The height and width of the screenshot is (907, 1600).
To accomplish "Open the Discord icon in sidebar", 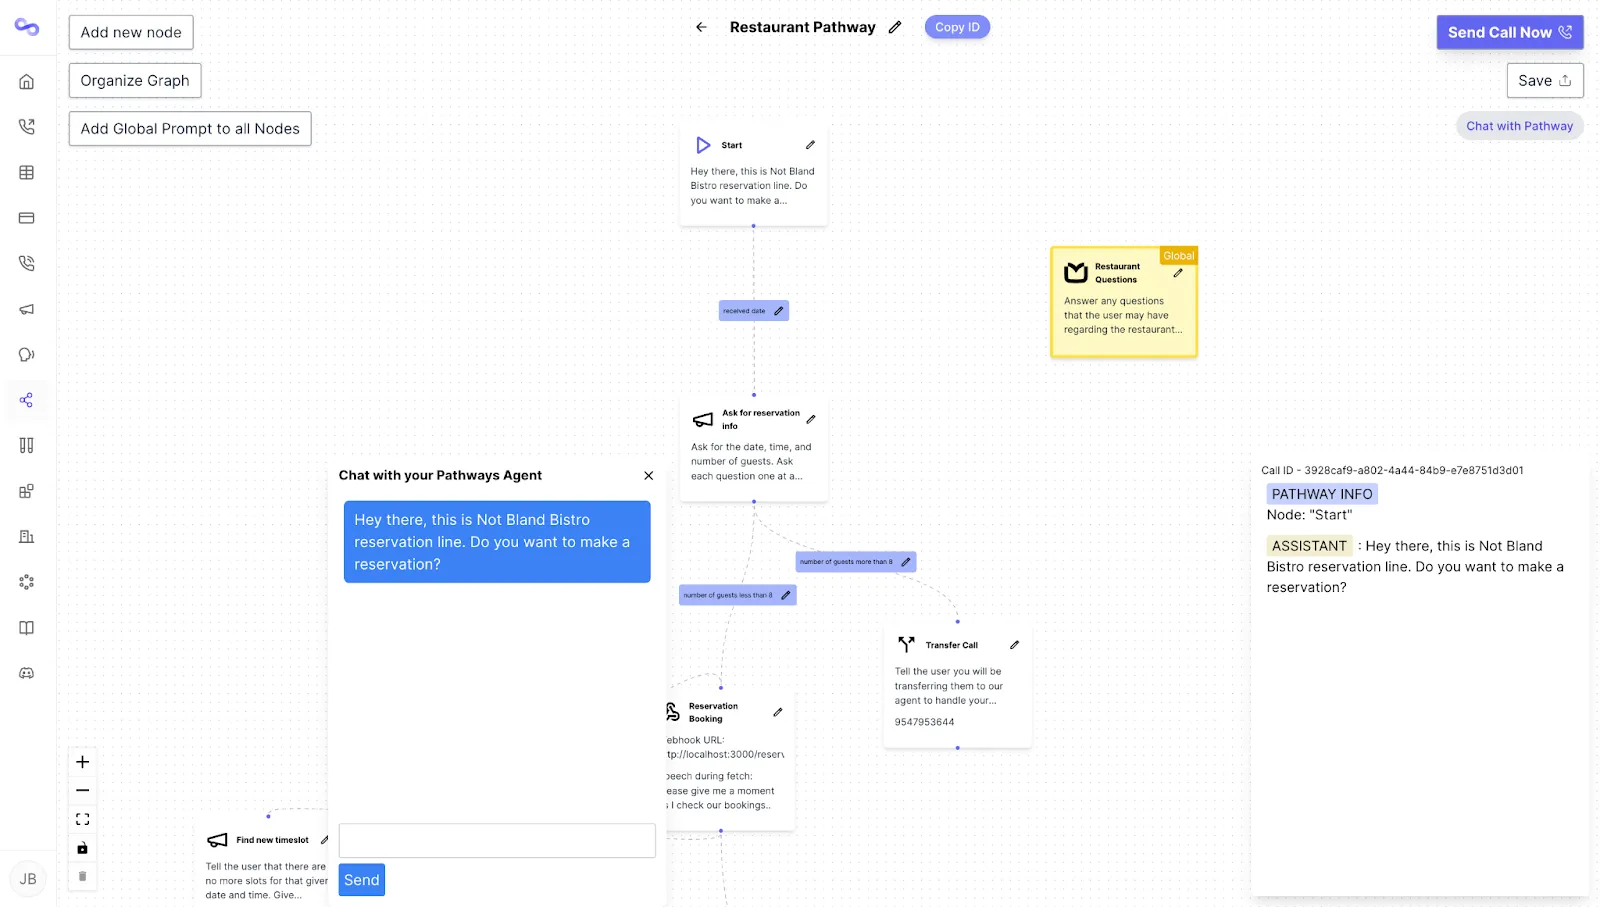I will [27, 673].
